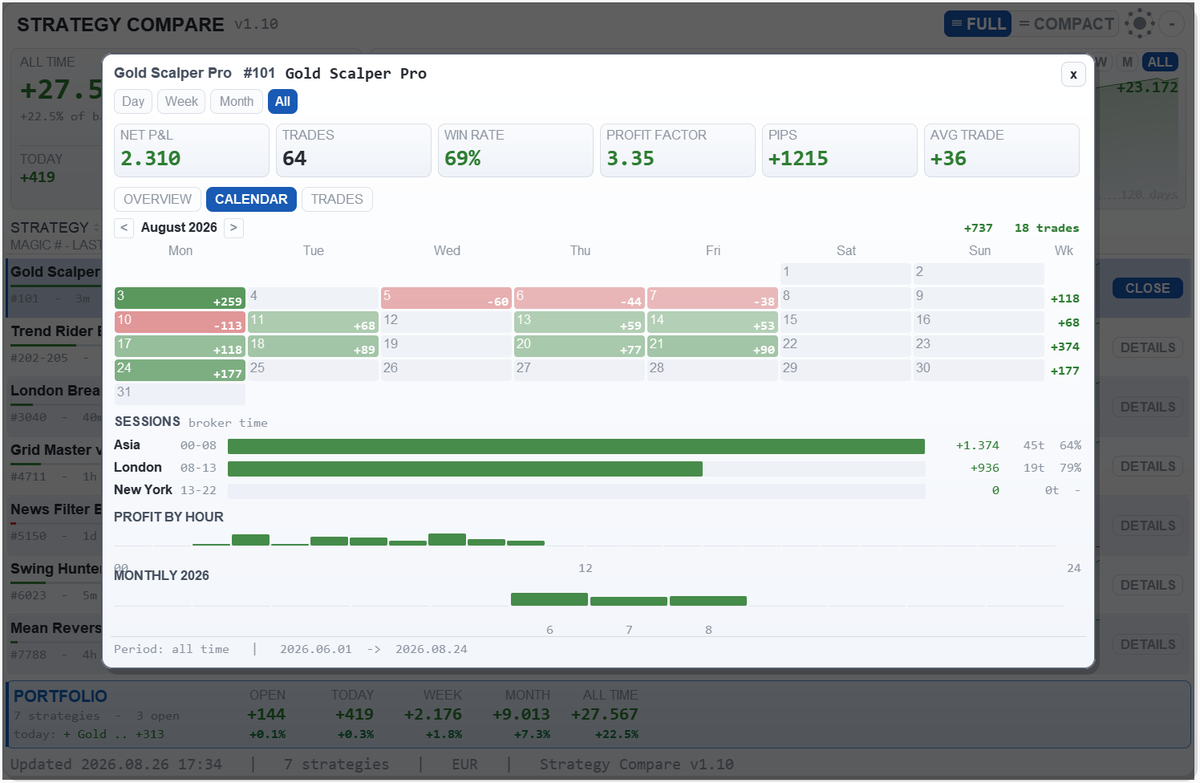Go to next month in calendar

[x=233, y=228]
